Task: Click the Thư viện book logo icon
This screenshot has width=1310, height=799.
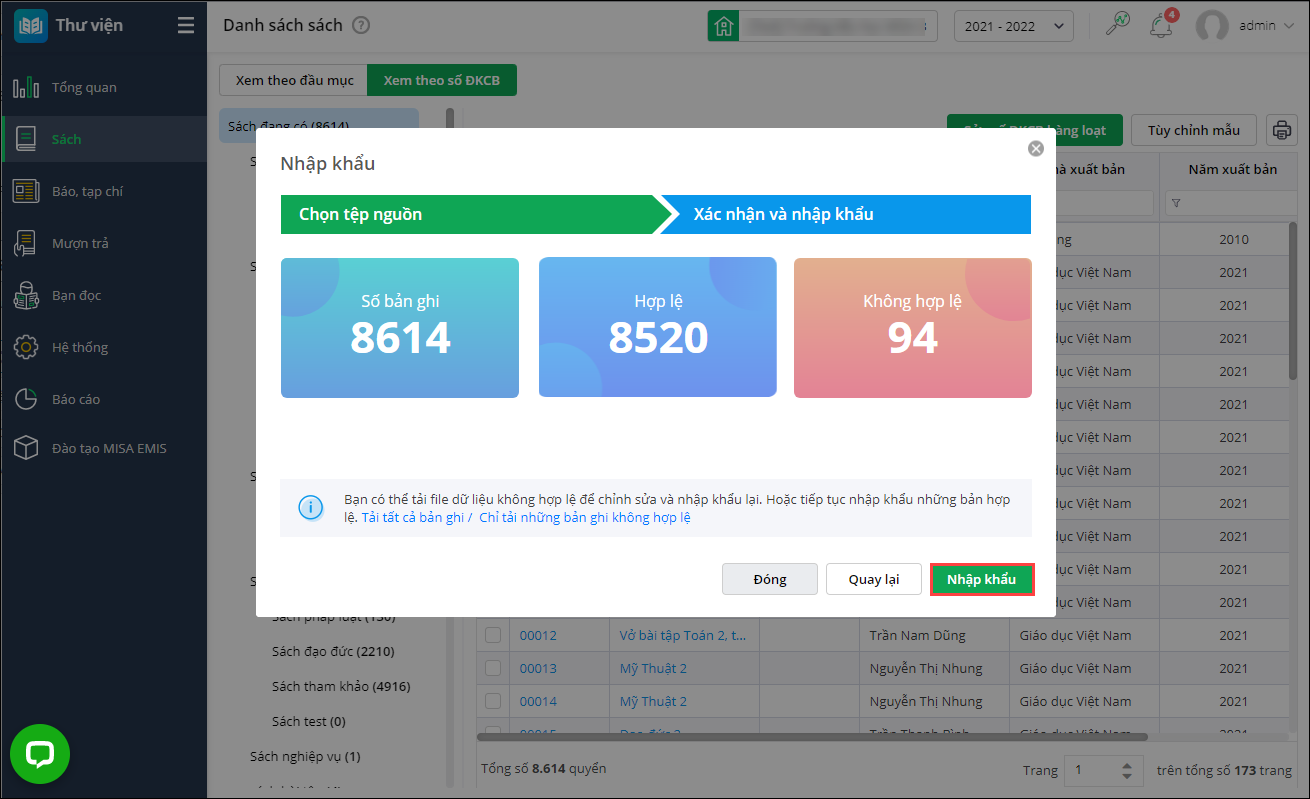Action: pos(30,26)
